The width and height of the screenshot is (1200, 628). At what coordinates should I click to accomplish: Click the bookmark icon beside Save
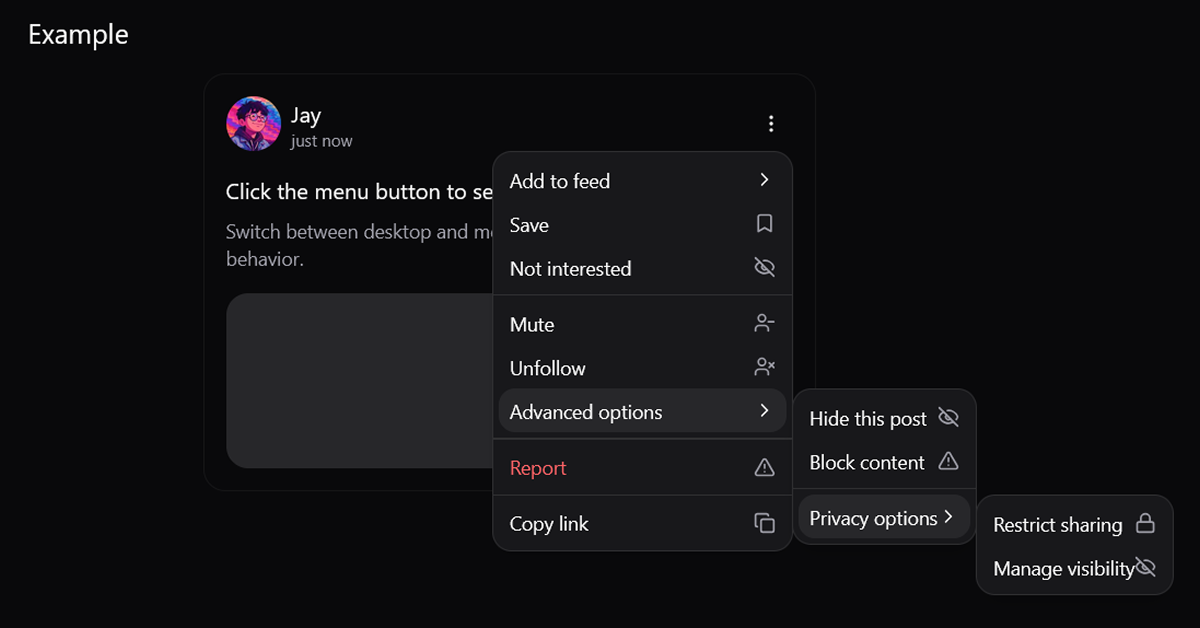764,225
